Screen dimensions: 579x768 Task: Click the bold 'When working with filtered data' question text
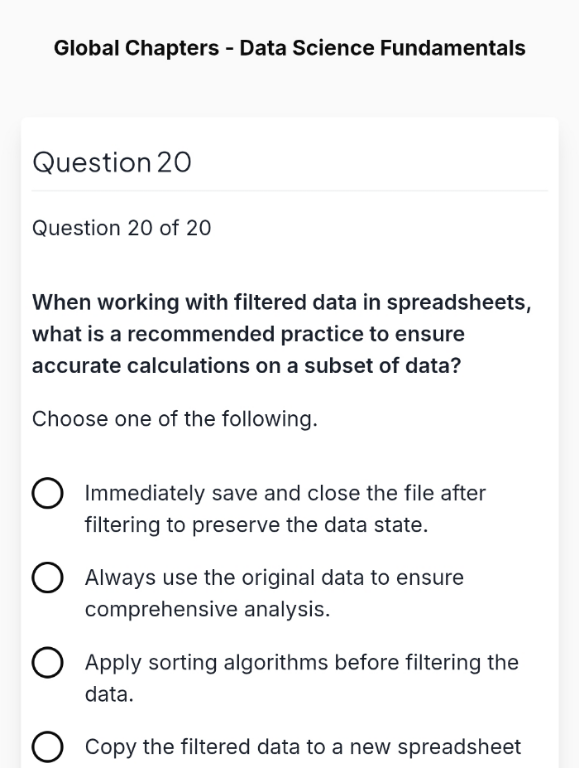[282, 334]
